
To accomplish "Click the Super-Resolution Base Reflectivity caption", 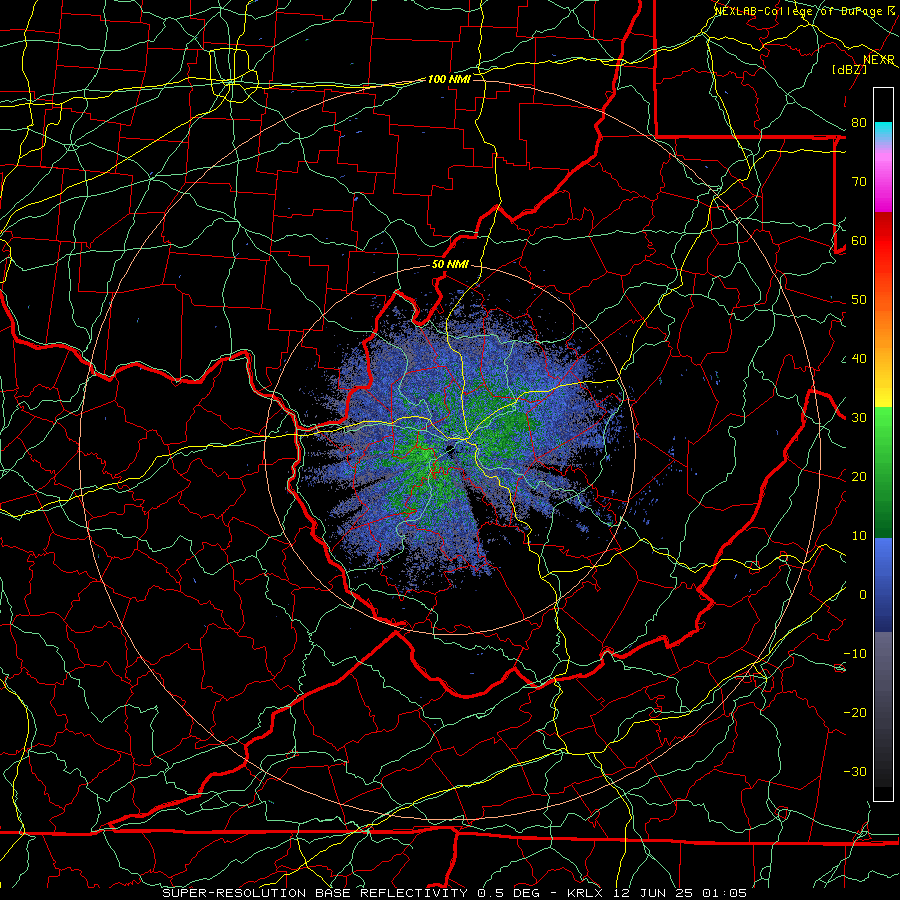I will point(315,893).
